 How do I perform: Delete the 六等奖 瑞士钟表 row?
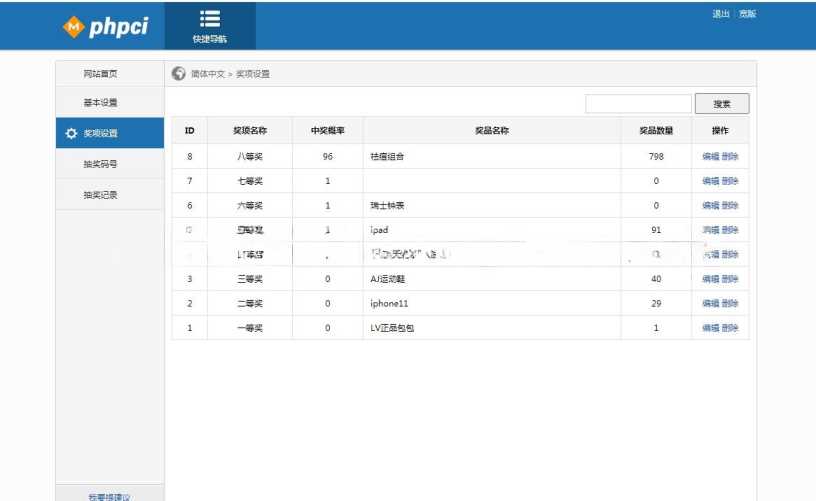coord(730,206)
